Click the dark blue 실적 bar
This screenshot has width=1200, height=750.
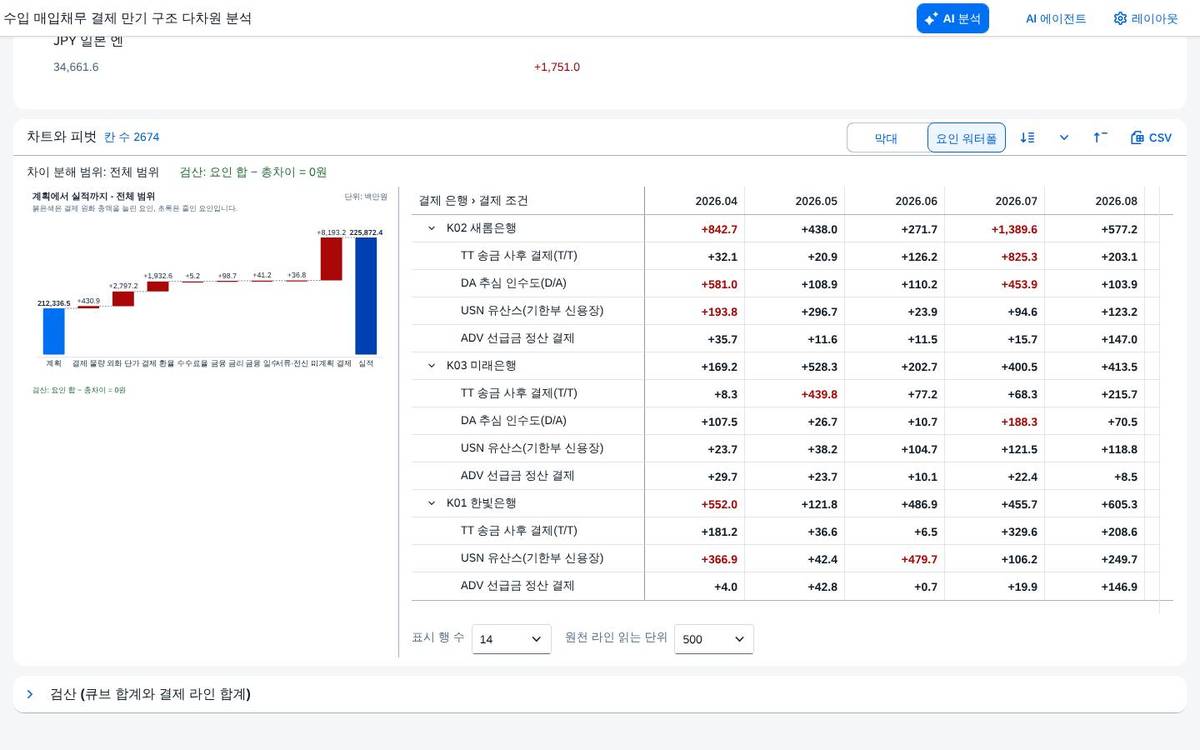click(x=366, y=296)
